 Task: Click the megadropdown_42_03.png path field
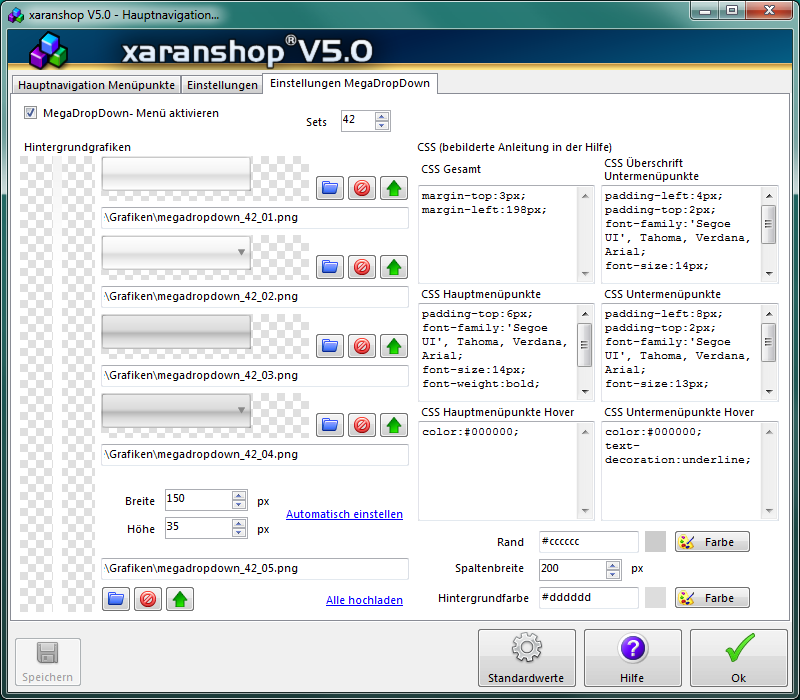tap(255, 376)
